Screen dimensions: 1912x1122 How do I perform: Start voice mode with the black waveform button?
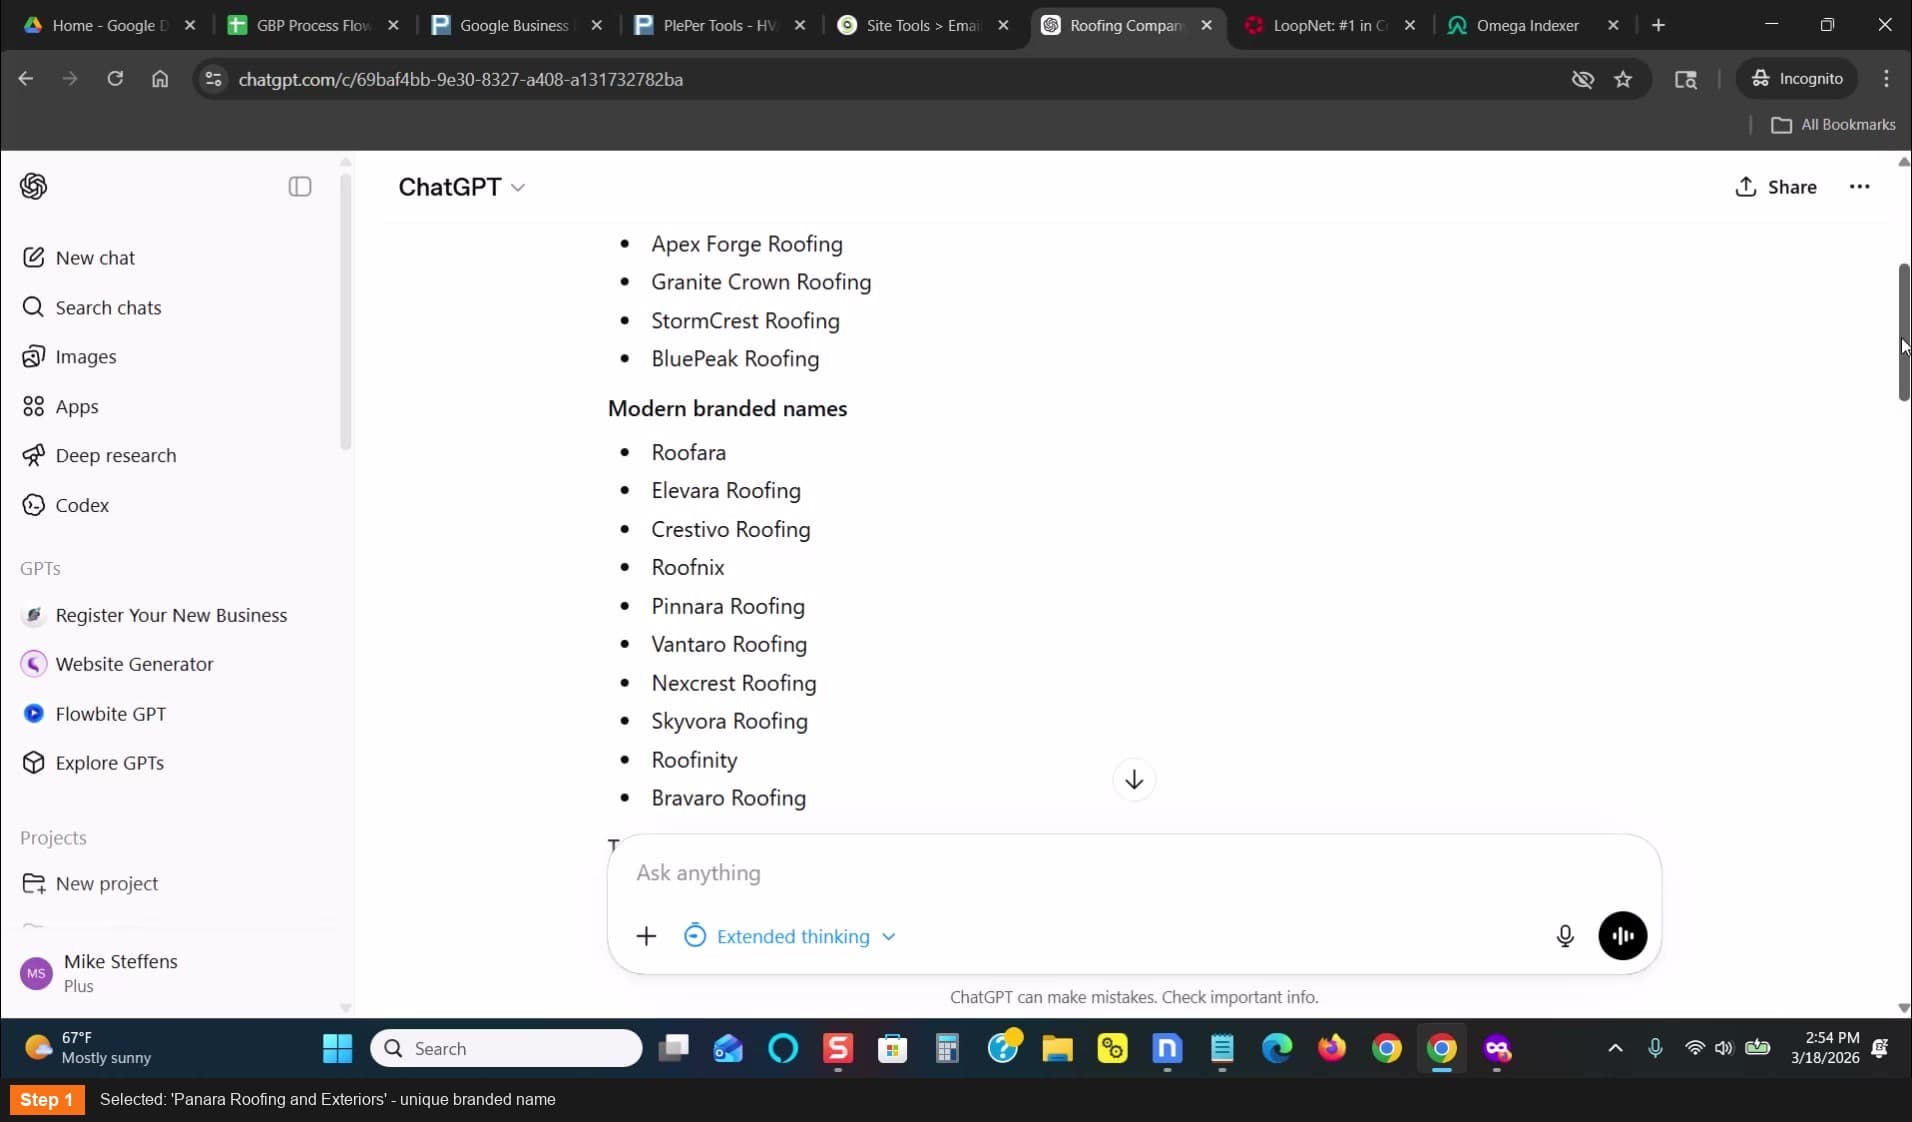pos(1622,936)
